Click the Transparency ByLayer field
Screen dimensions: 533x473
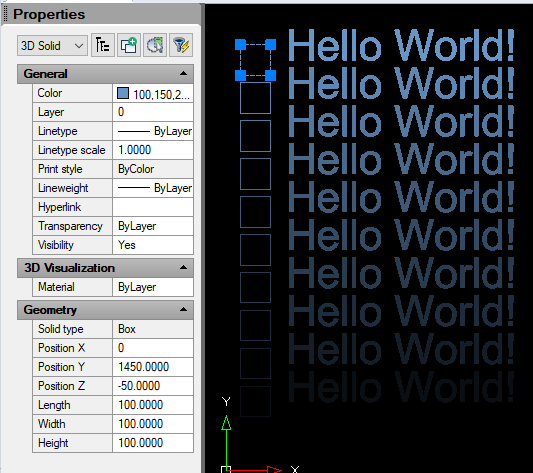click(153, 226)
